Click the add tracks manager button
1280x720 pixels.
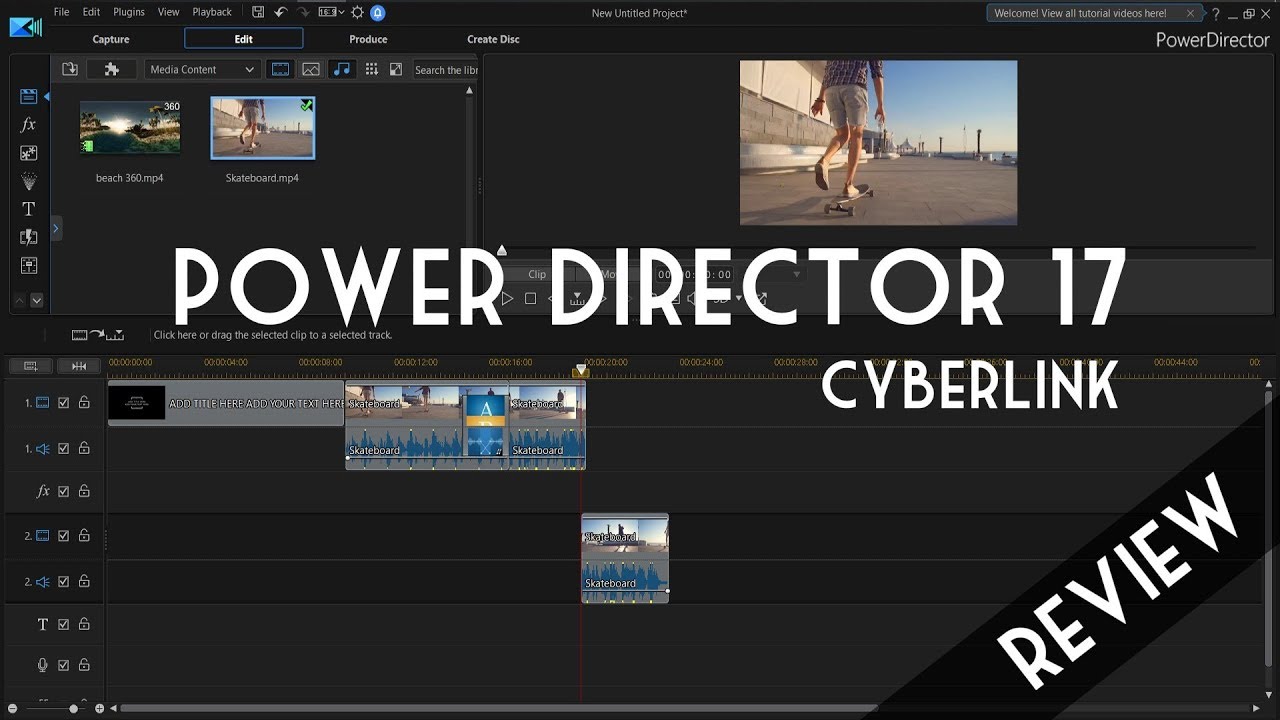coord(31,366)
